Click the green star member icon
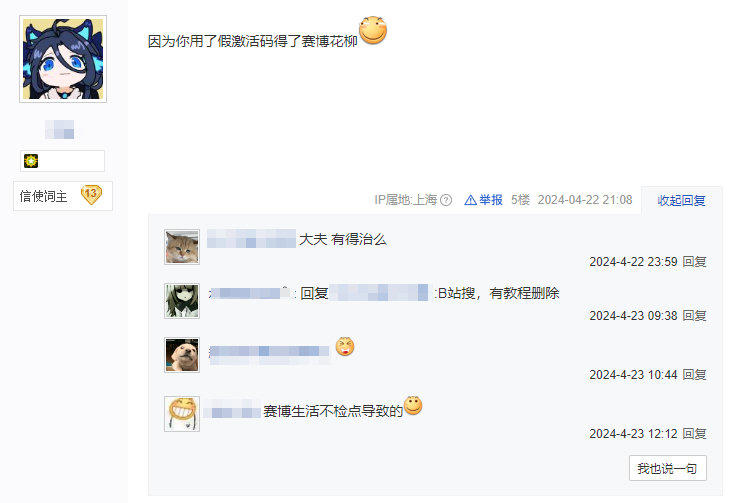Viewport: 733px width, 503px height. (x=31, y=161)
